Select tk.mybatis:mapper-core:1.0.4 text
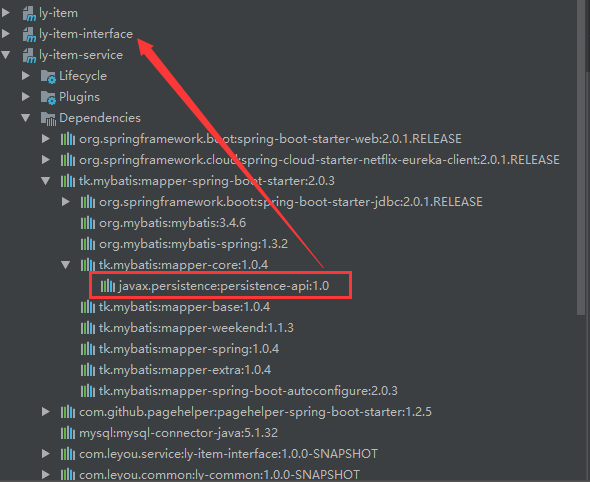The height and width of the screenshot is (482, 590). [x=184, y=265]
